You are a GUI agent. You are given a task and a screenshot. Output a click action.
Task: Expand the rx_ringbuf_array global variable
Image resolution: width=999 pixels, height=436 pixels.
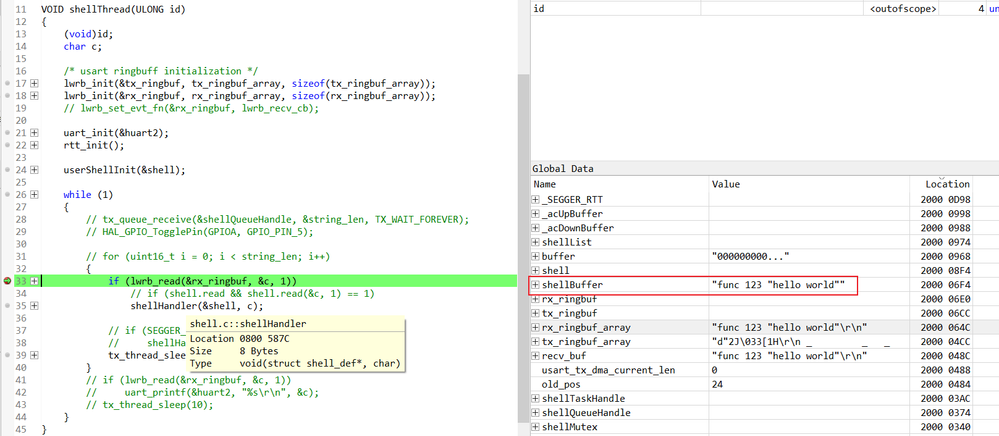[x=536, y=328]
